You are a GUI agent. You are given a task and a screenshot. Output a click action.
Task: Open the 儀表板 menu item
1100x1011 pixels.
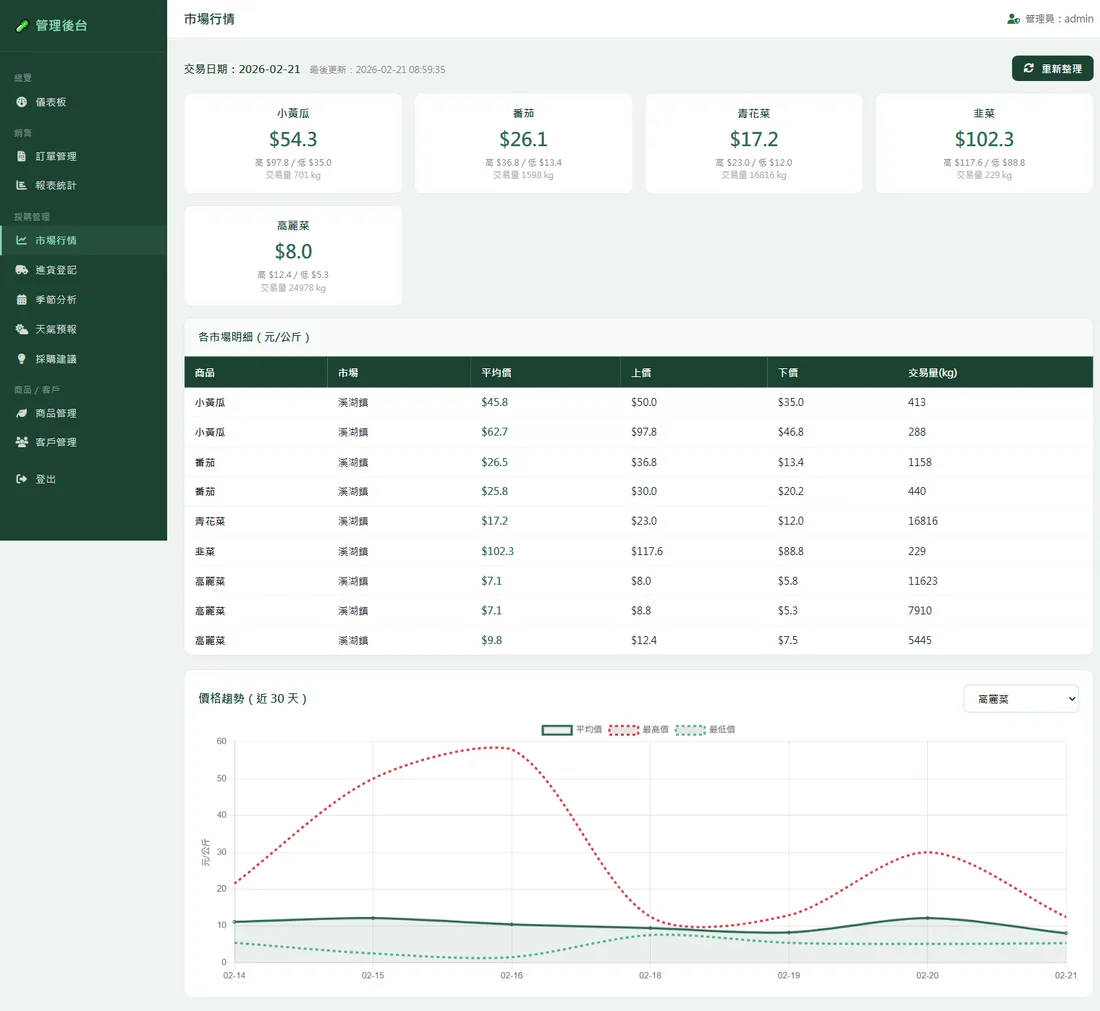[83, 102]
